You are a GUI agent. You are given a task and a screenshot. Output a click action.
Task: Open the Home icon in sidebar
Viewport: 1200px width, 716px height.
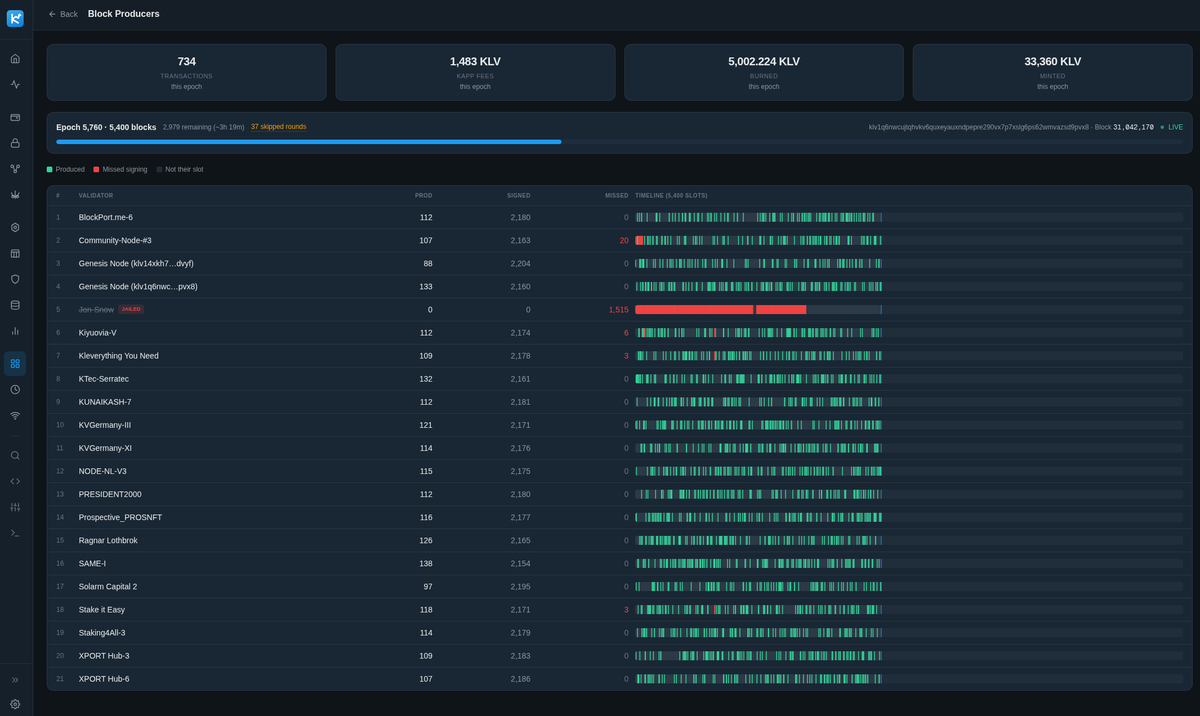click(15, 59)
